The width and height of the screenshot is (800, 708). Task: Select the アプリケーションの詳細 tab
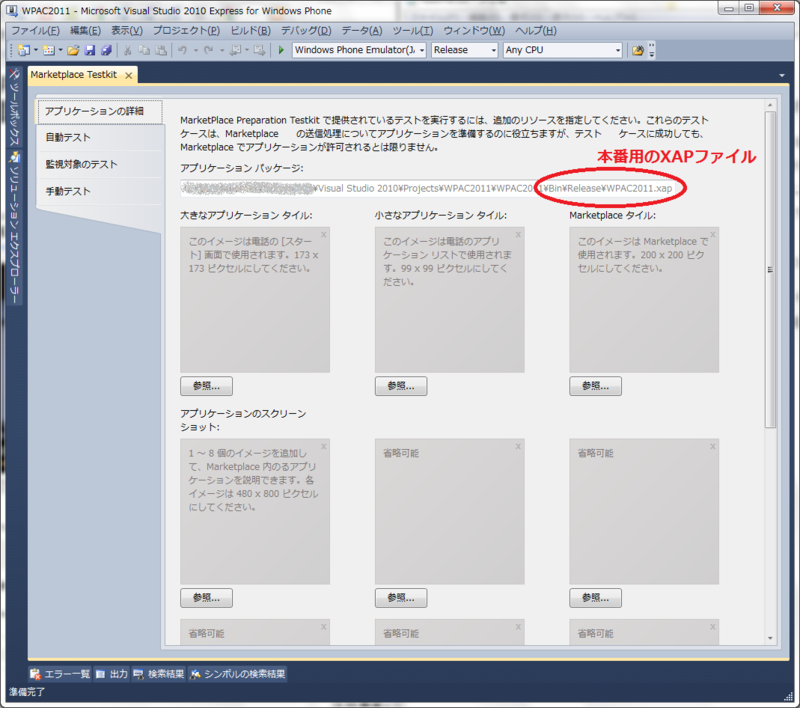tap(100, 112)
